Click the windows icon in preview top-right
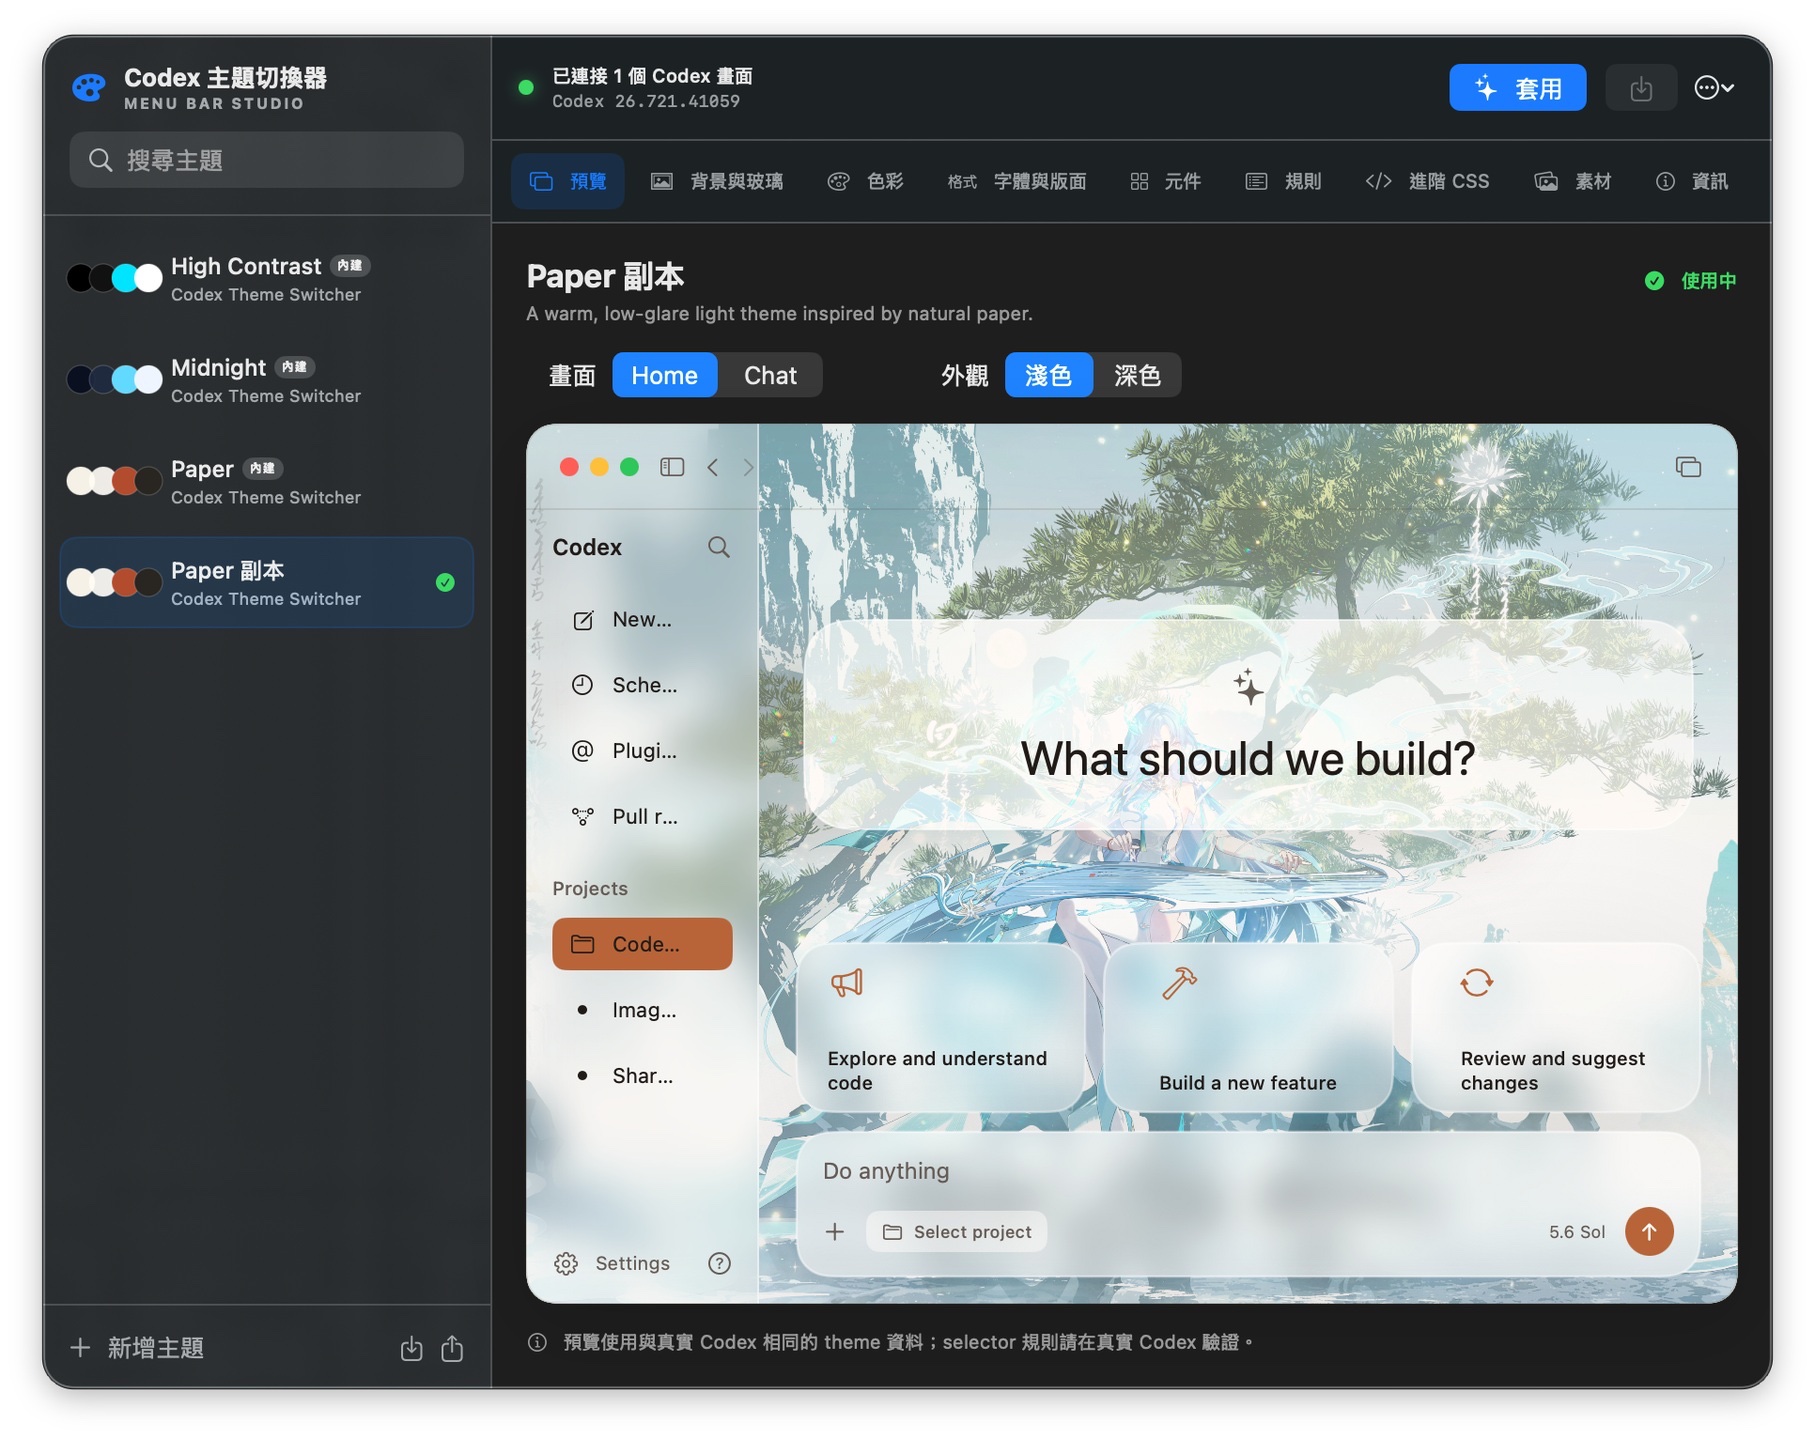The image size is (1815, 1439). 1688,467
